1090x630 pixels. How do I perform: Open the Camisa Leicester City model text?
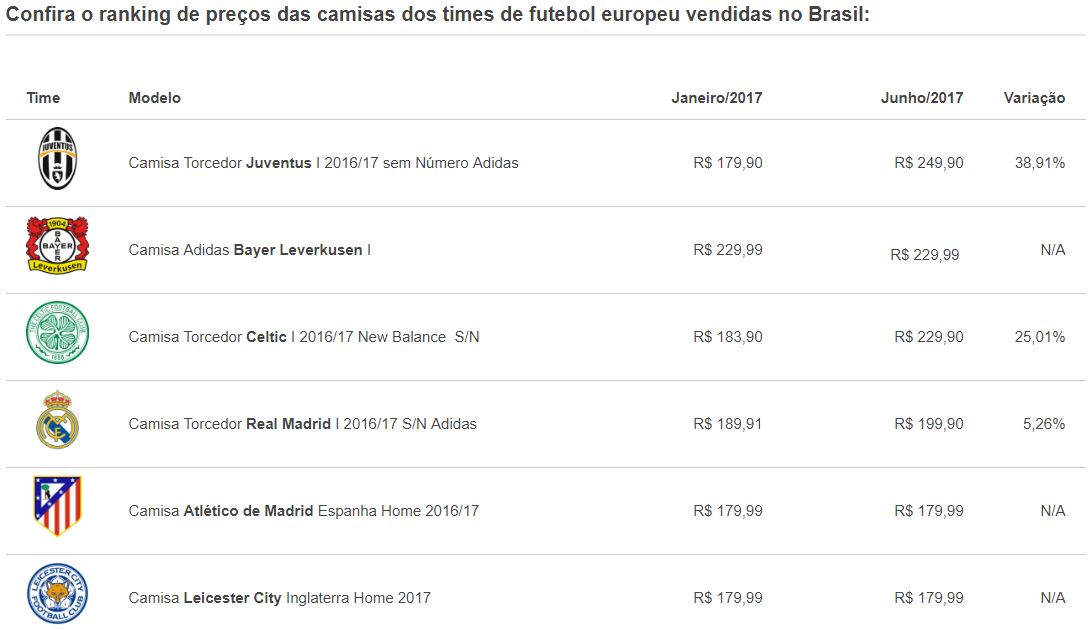click(279, 598)
